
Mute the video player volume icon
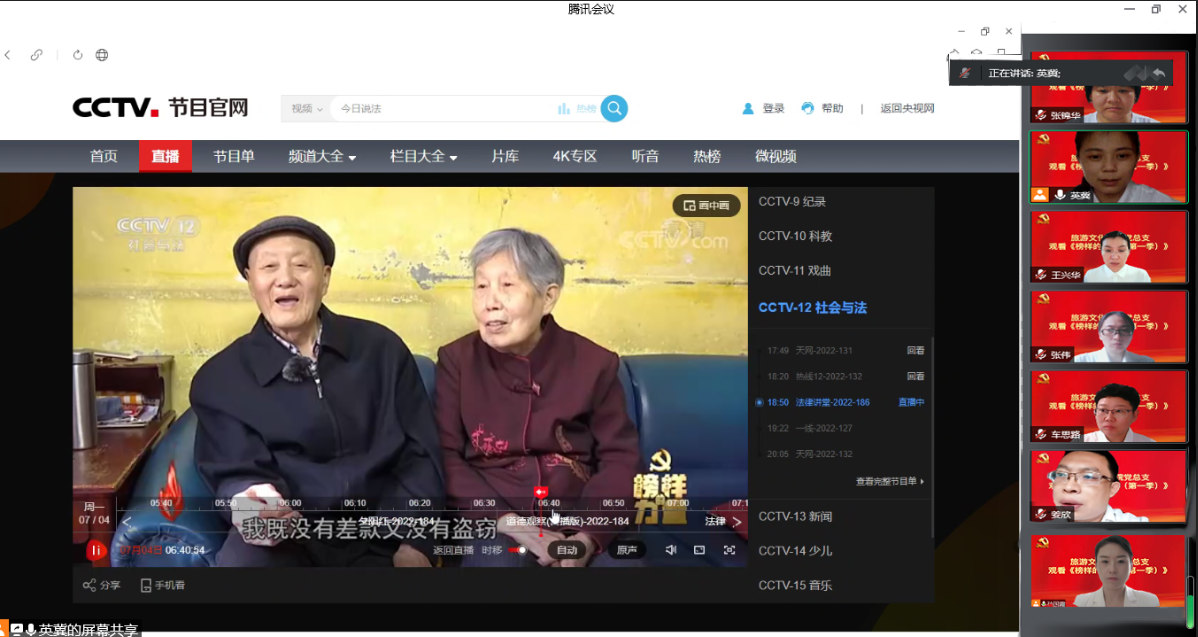click(x=671, y=550)
